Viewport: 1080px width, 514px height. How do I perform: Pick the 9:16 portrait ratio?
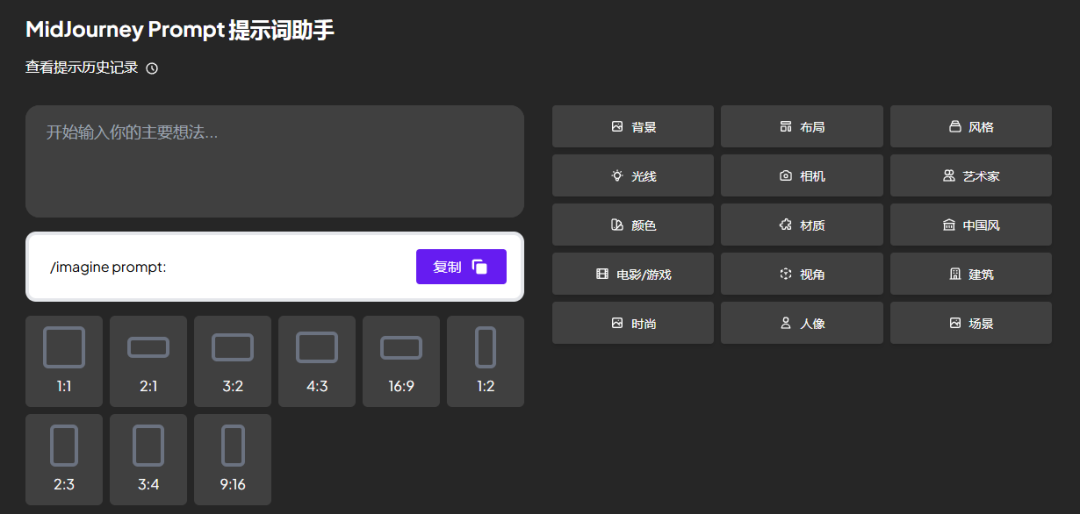coord(233,459)
